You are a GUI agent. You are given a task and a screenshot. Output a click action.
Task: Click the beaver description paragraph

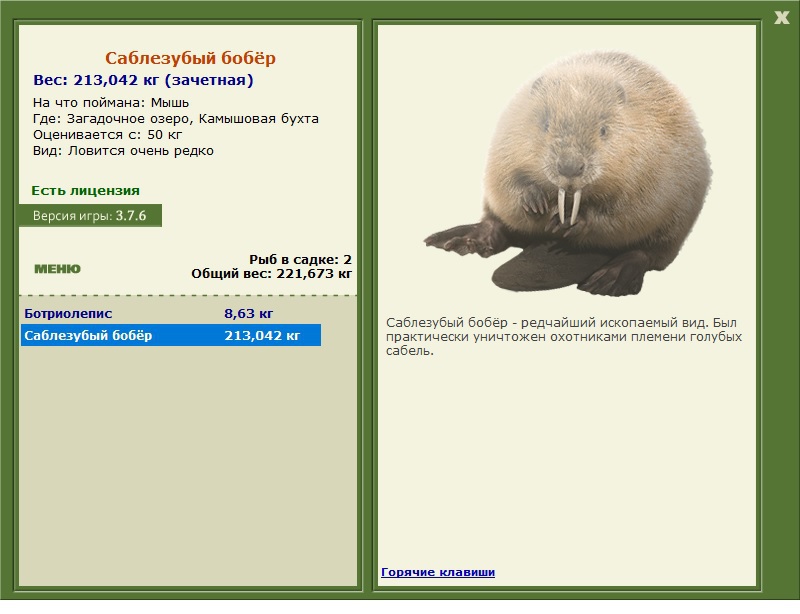coord(564,337)
